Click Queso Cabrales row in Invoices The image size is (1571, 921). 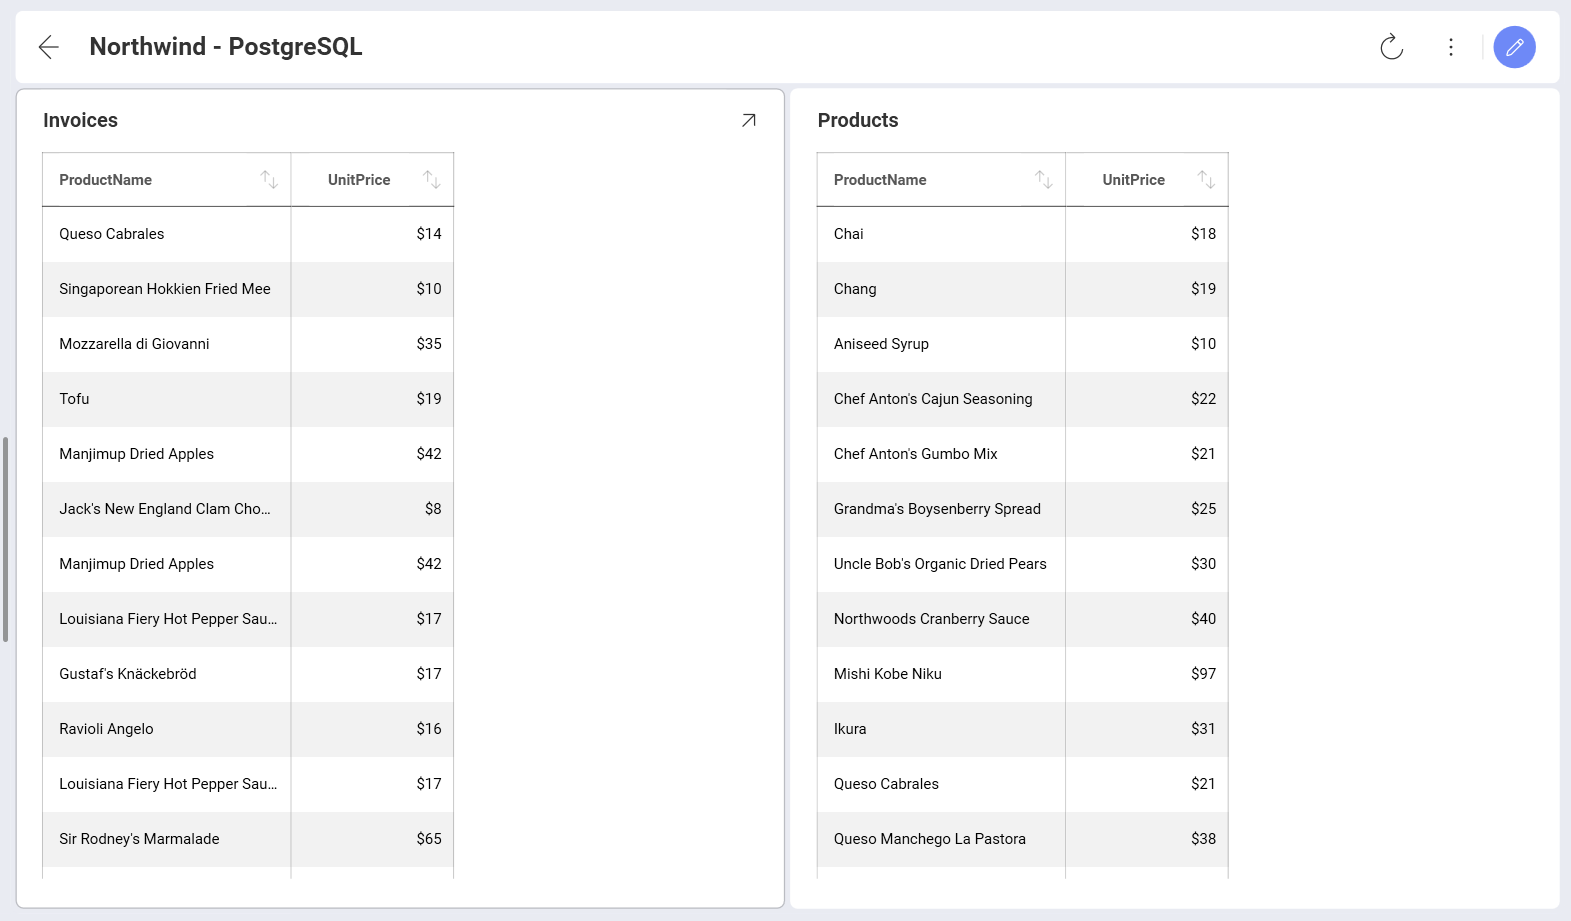point(248,234)
